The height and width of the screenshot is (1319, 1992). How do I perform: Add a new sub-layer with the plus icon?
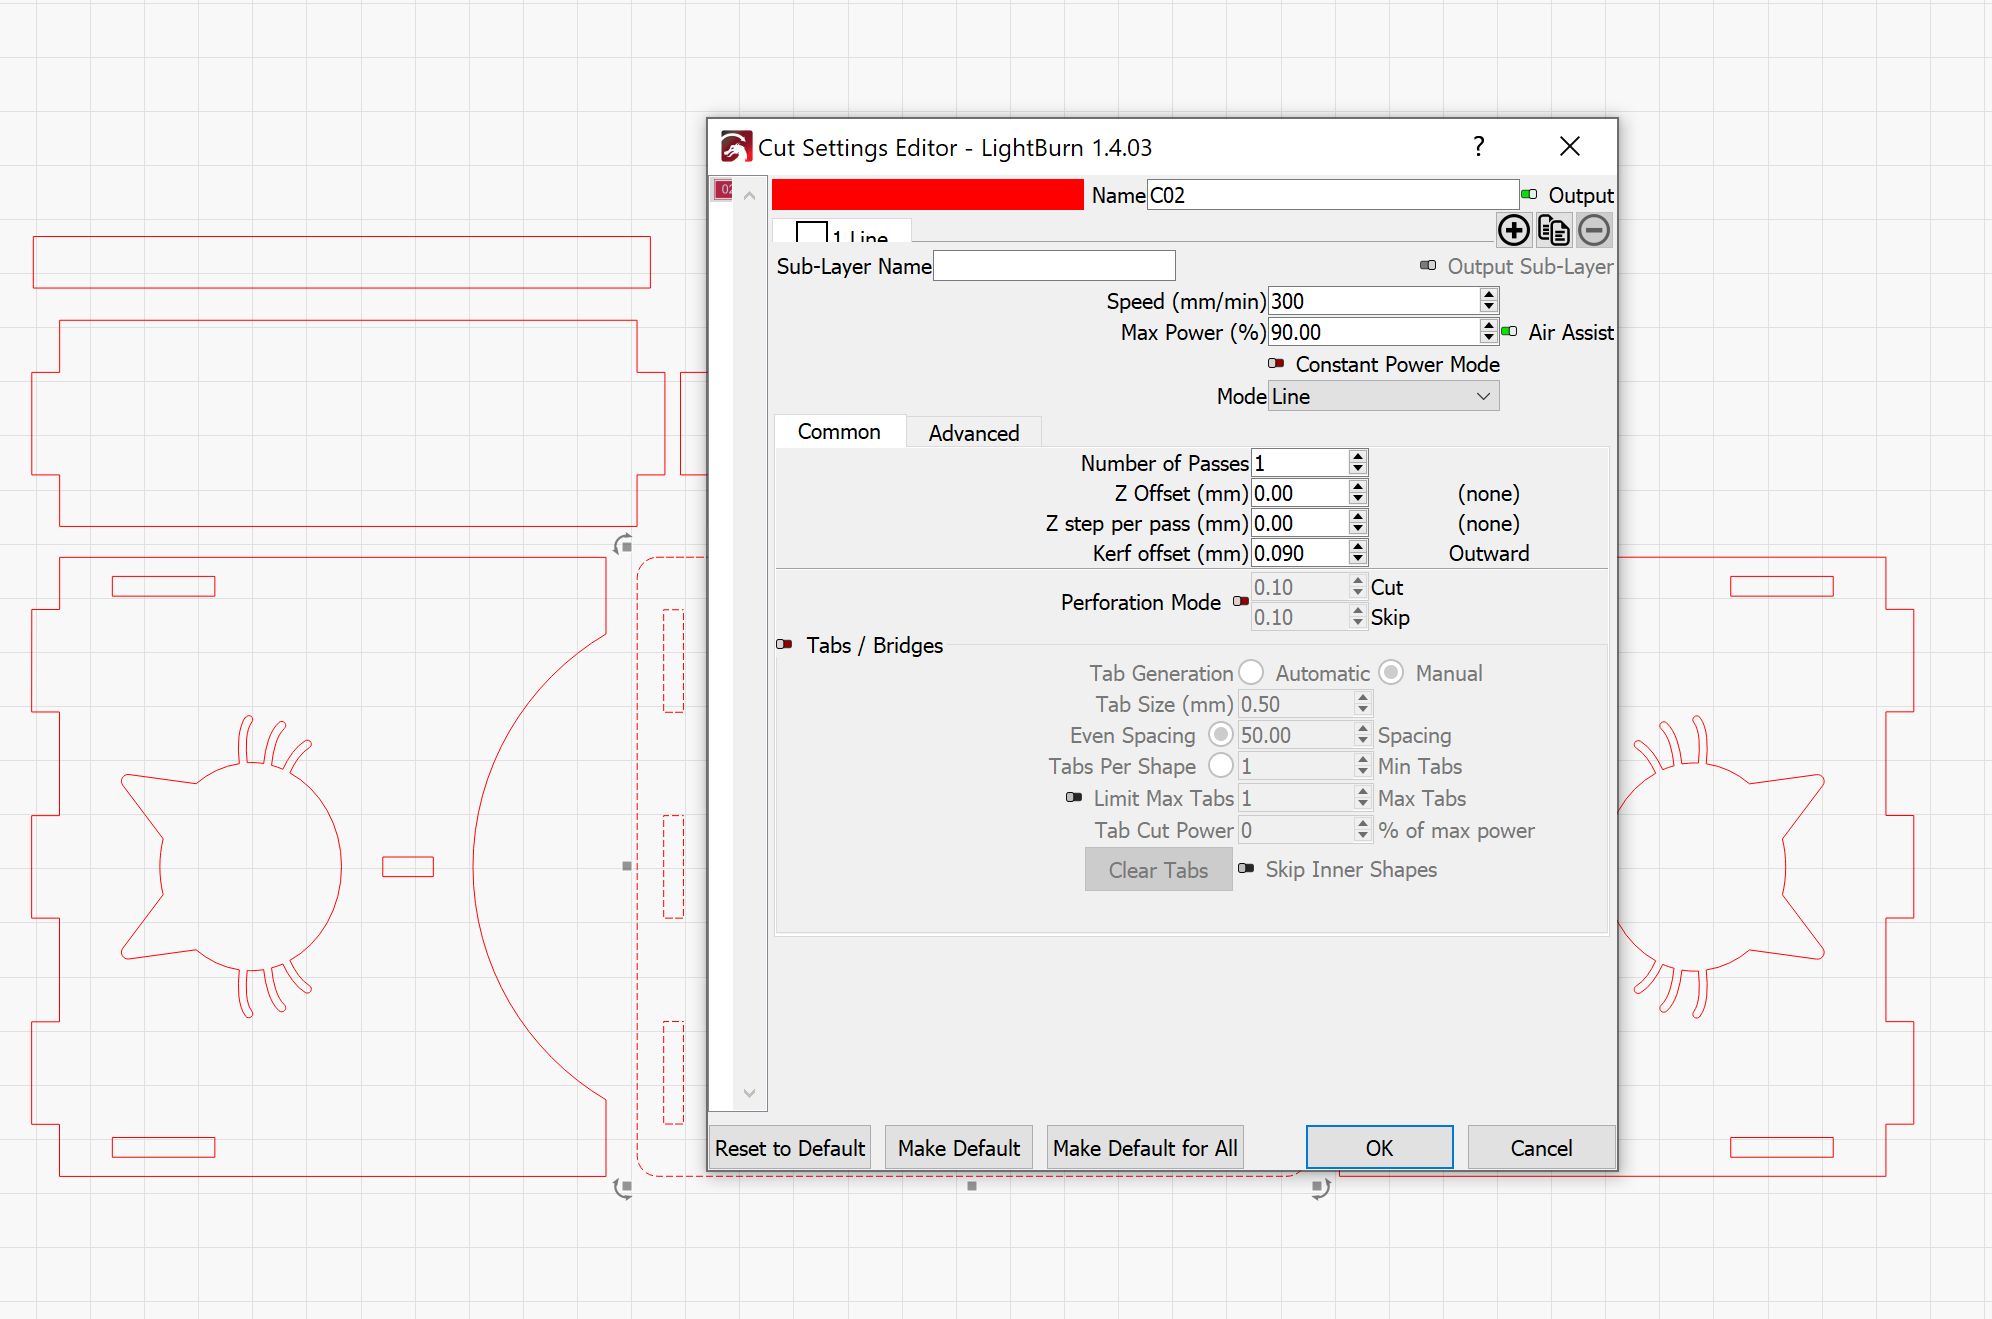pos(1513,229)
